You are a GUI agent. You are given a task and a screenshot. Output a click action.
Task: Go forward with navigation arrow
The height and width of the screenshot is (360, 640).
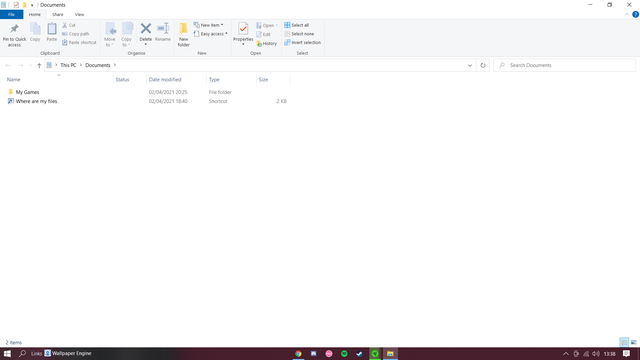20,65
